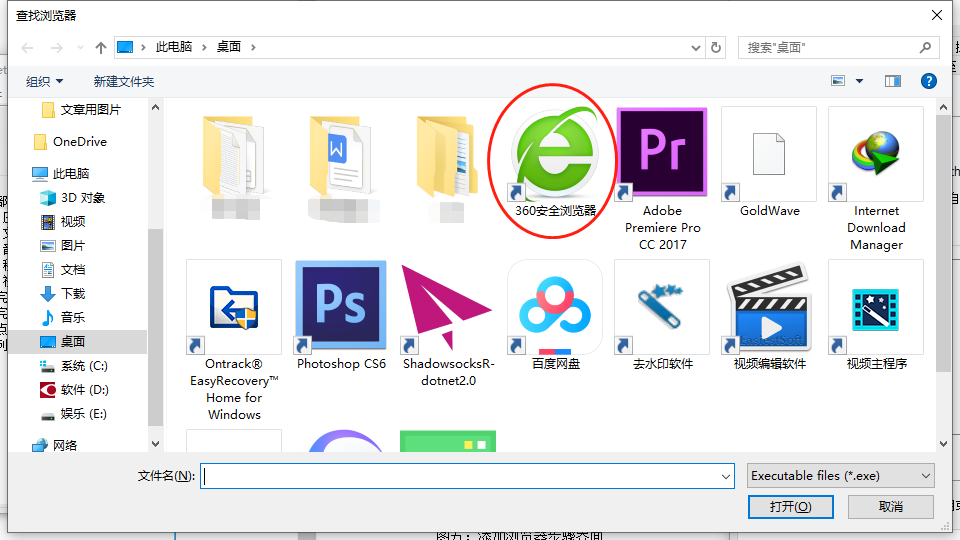The image size is (960, 540).
Task: Open the view options dropdown arrow
Action: (x=860, y=81)
